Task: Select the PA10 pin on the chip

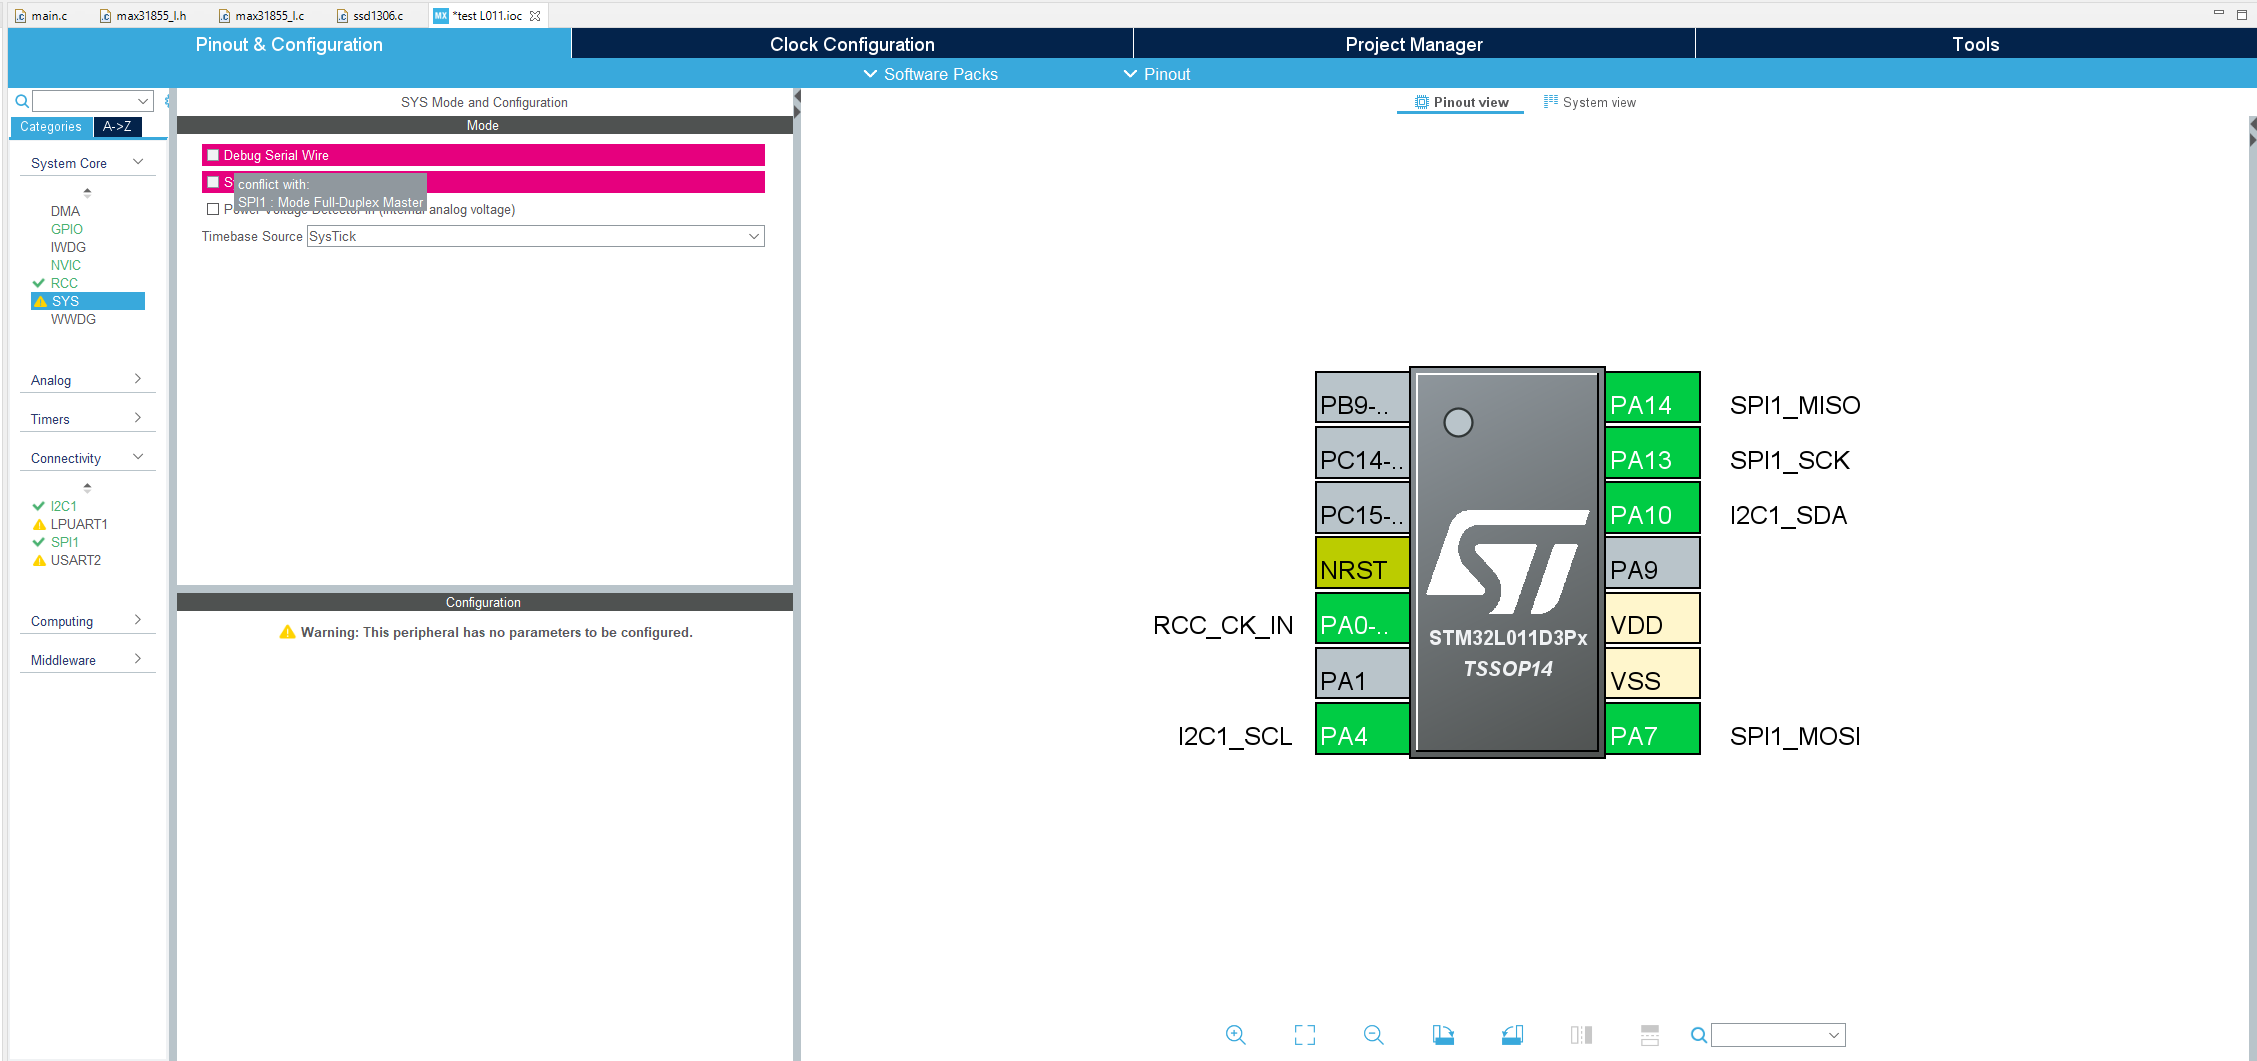Action: (x=1652, y=507)
